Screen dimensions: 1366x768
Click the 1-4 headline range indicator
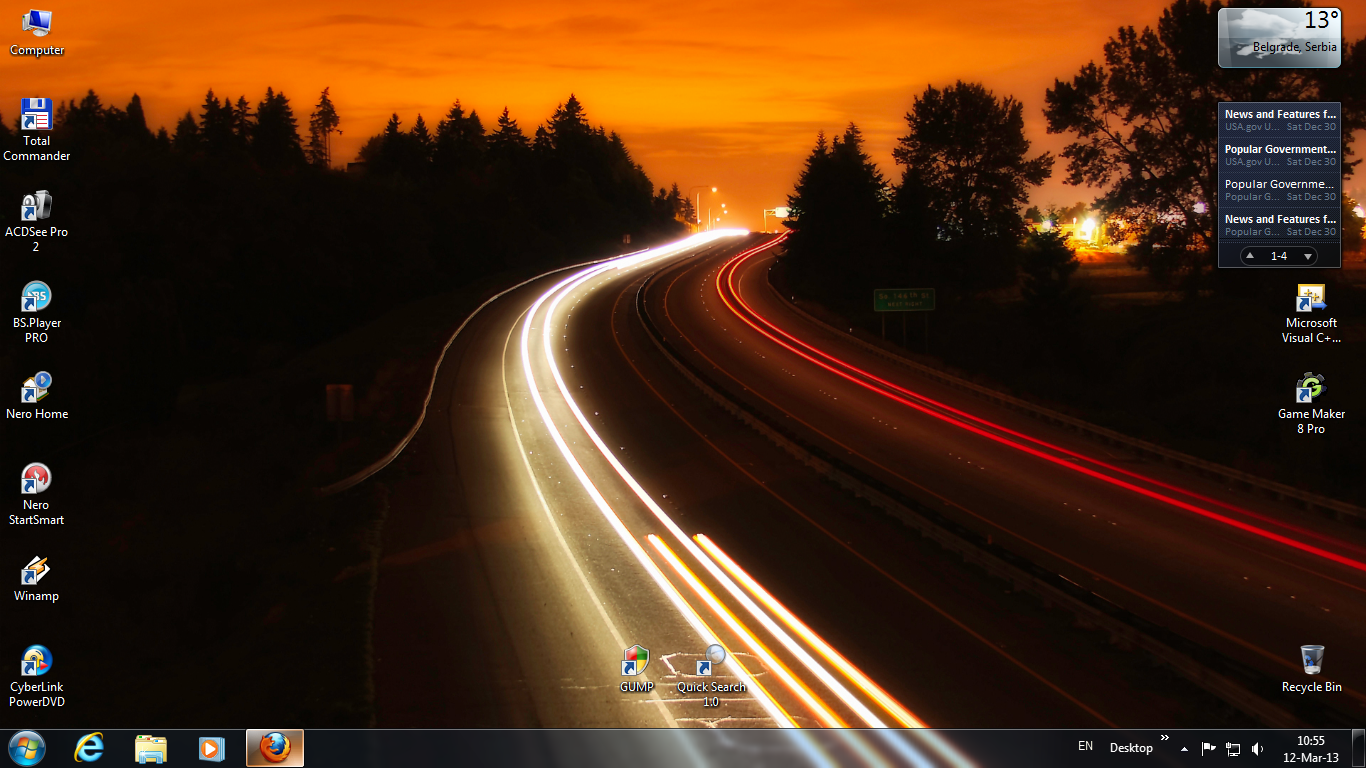(1279, 256)
